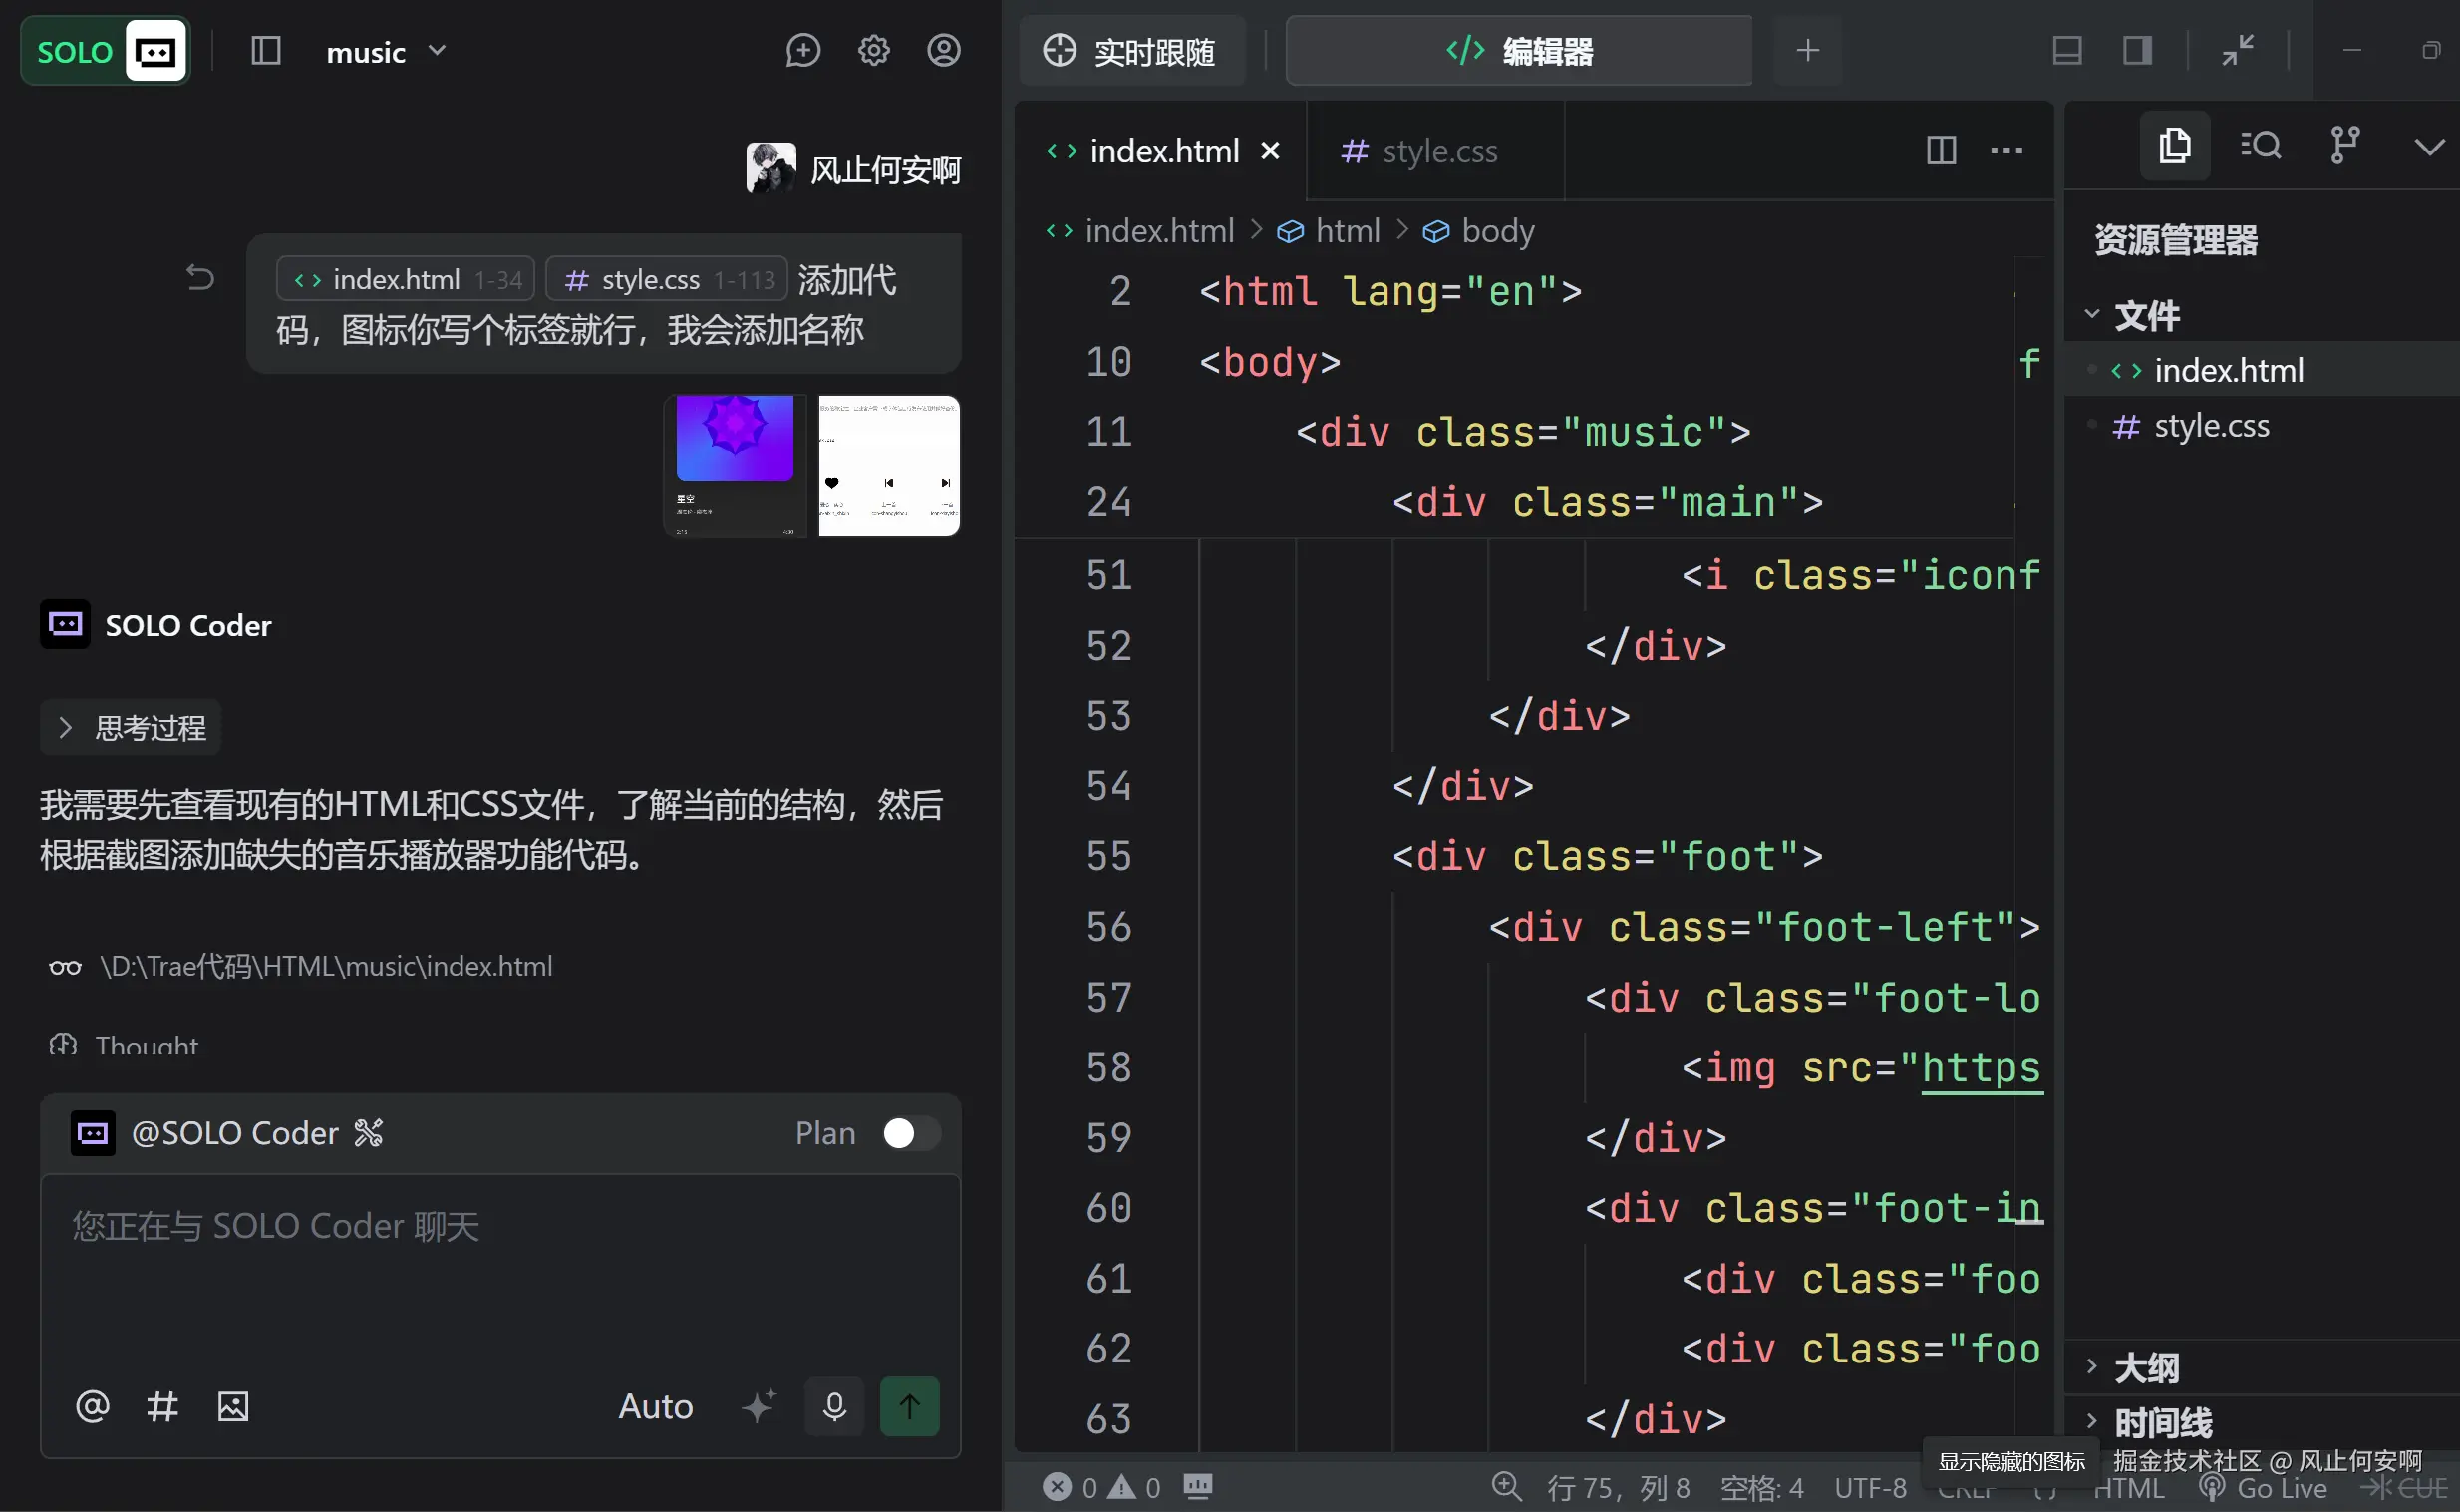Click the undo arrow beside the message

[x=200, y=277]
